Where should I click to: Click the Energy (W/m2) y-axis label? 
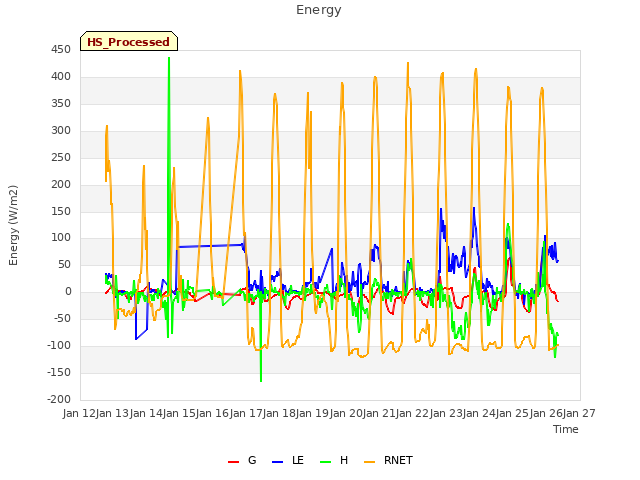coord(13,225)
